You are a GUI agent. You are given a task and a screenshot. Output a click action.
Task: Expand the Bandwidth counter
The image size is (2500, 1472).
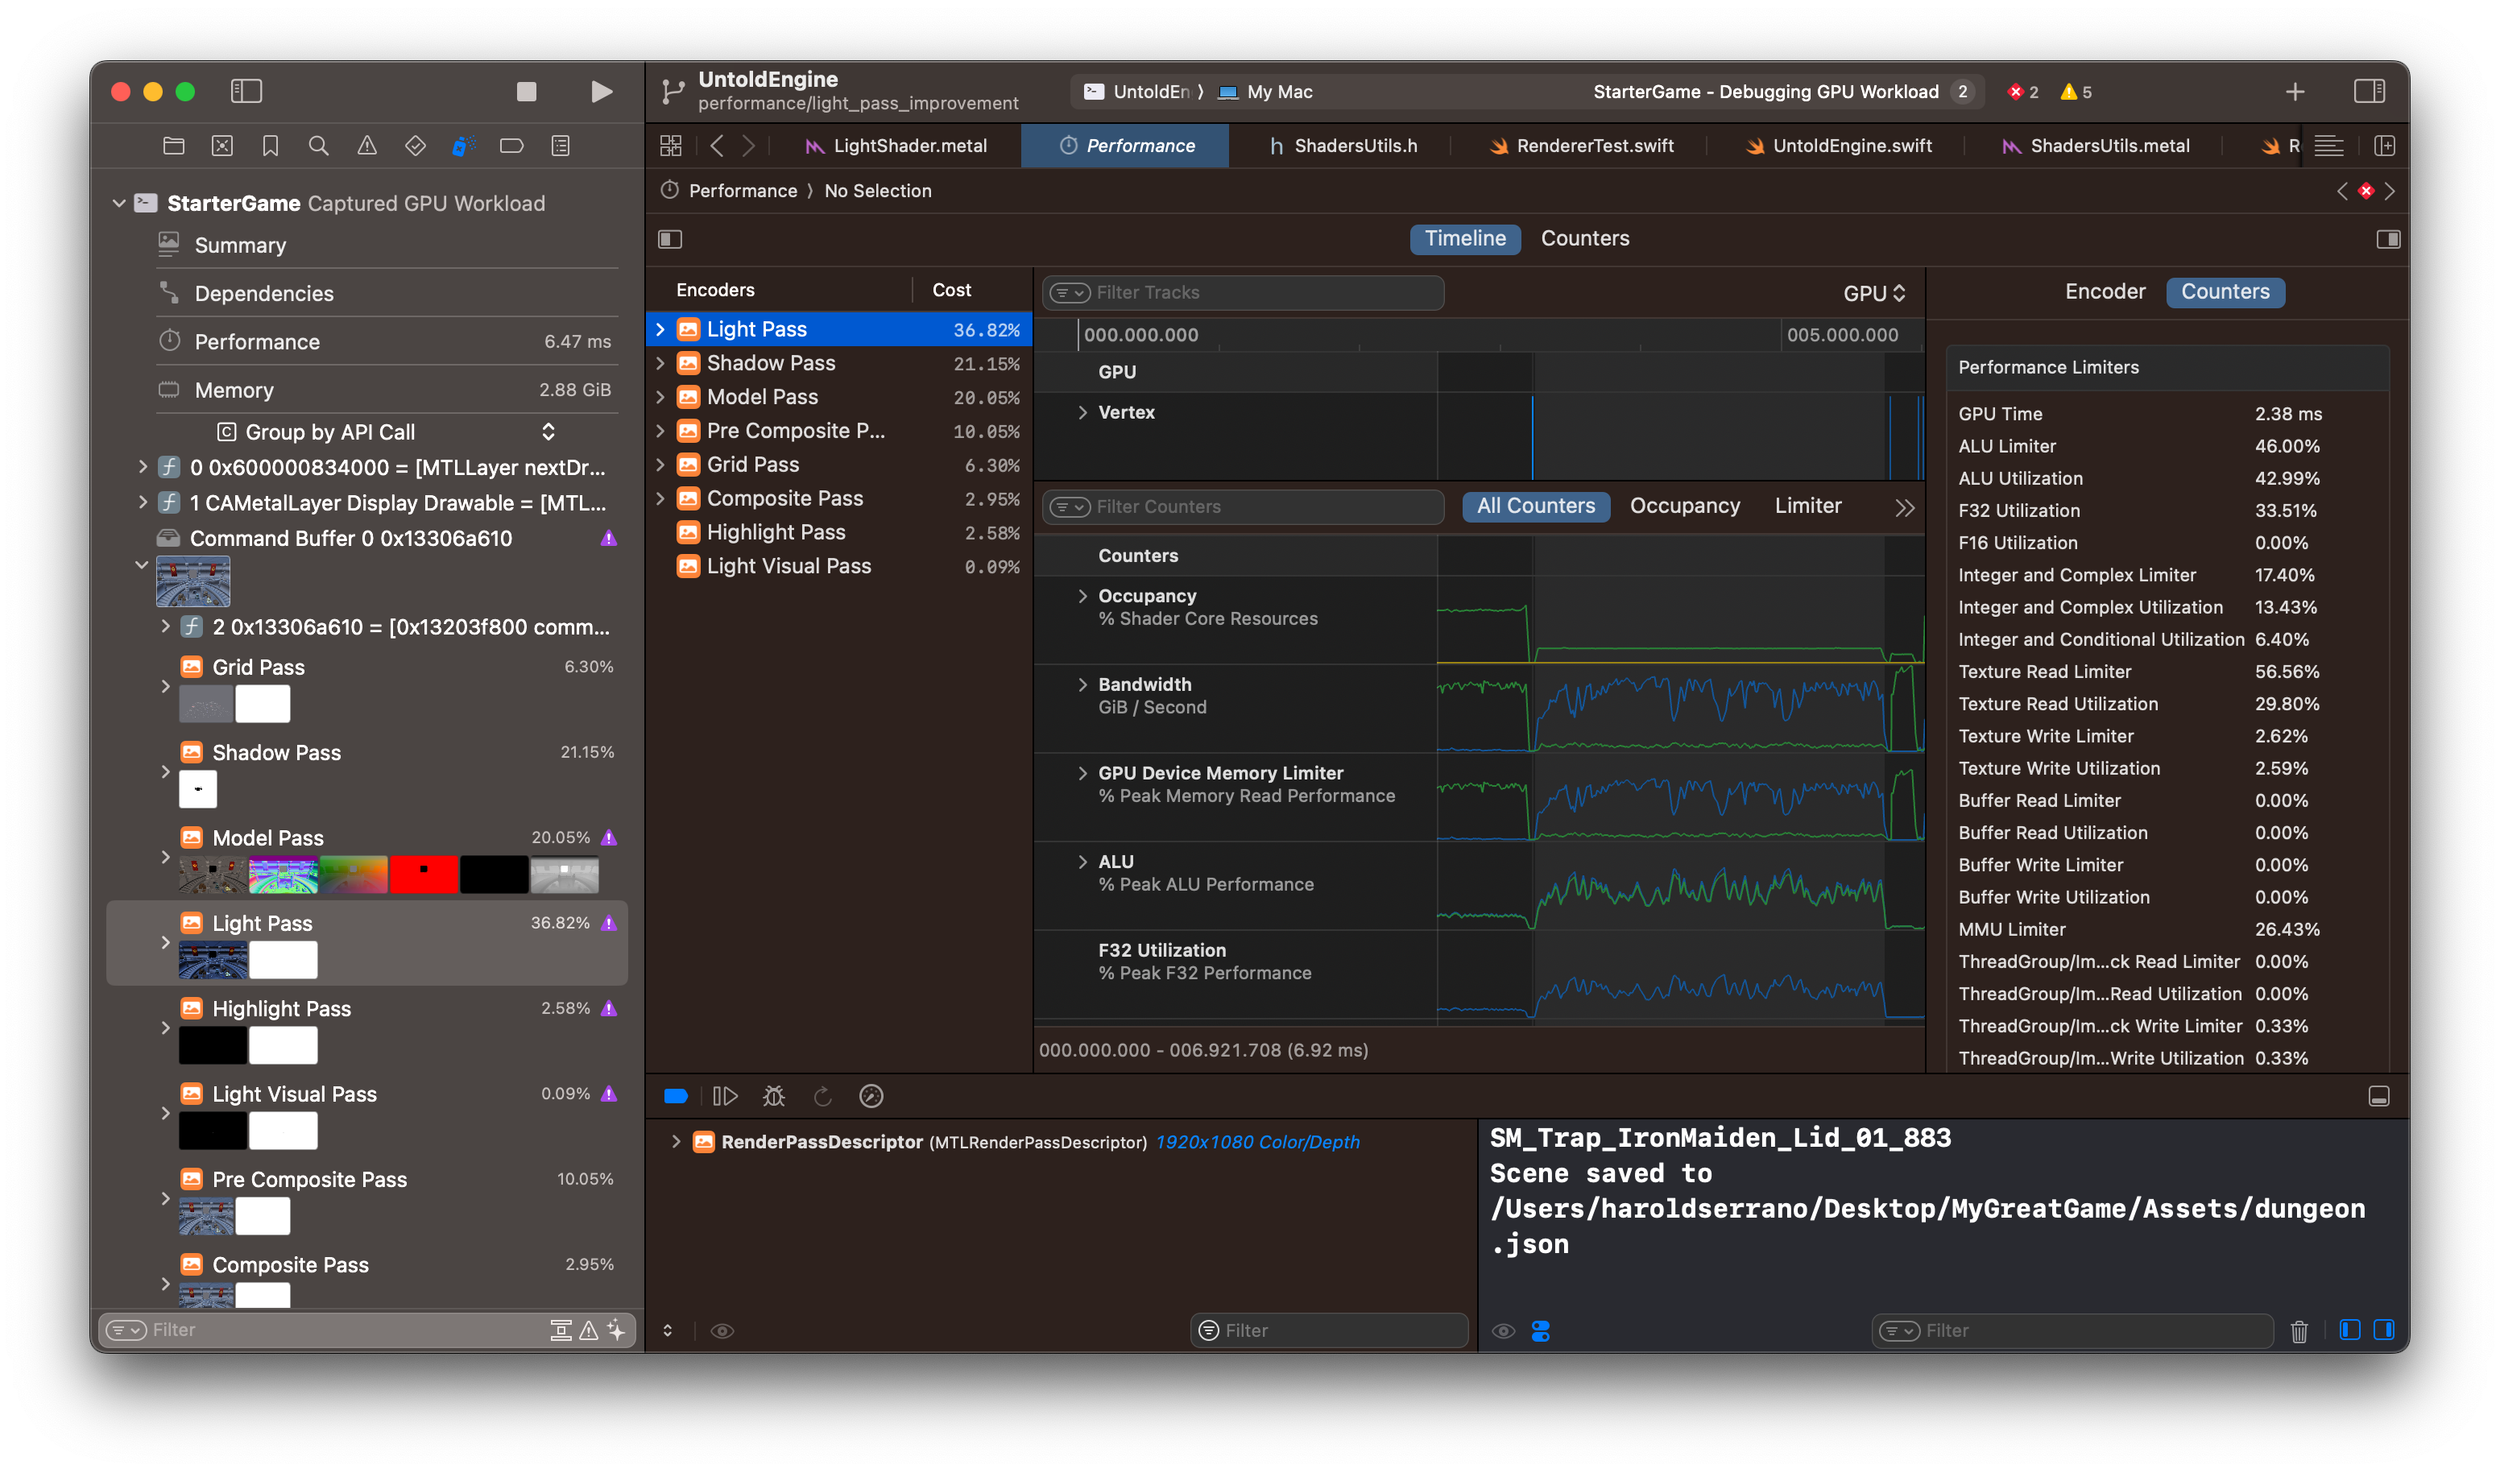coord(1082,684)
